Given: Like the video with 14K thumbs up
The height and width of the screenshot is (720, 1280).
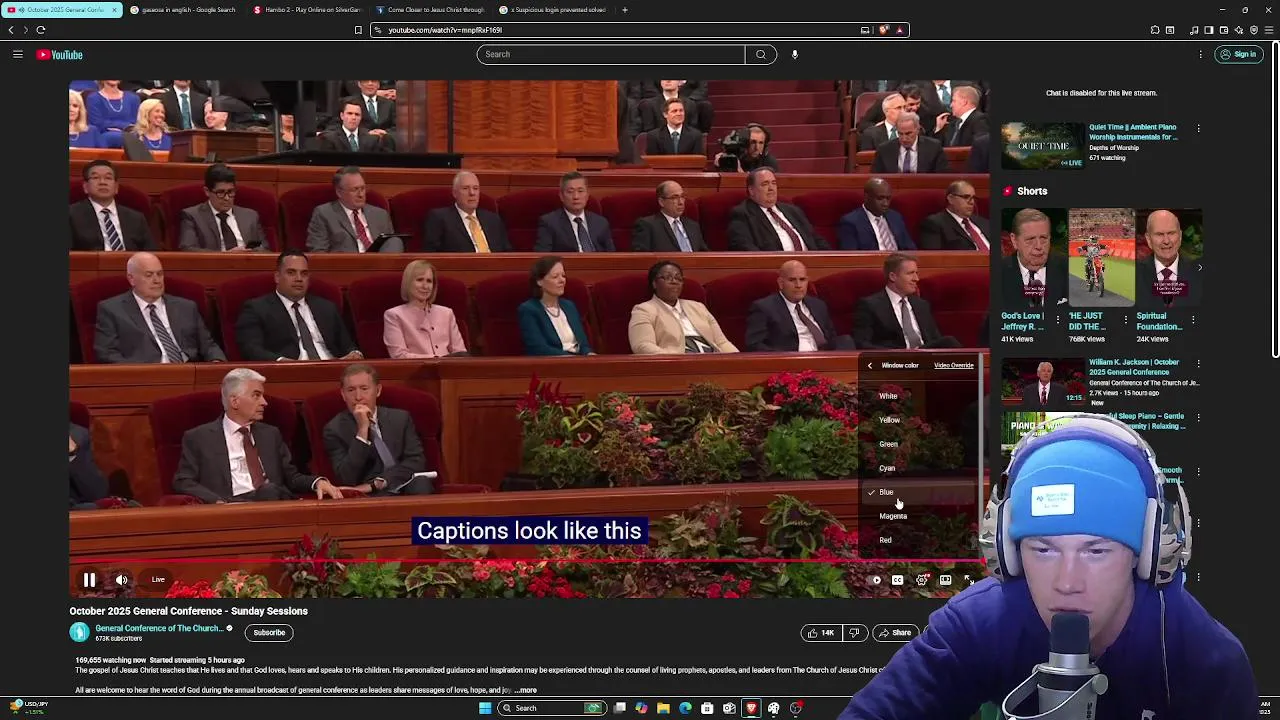Looking at the screenshot, I should (821, 633).
